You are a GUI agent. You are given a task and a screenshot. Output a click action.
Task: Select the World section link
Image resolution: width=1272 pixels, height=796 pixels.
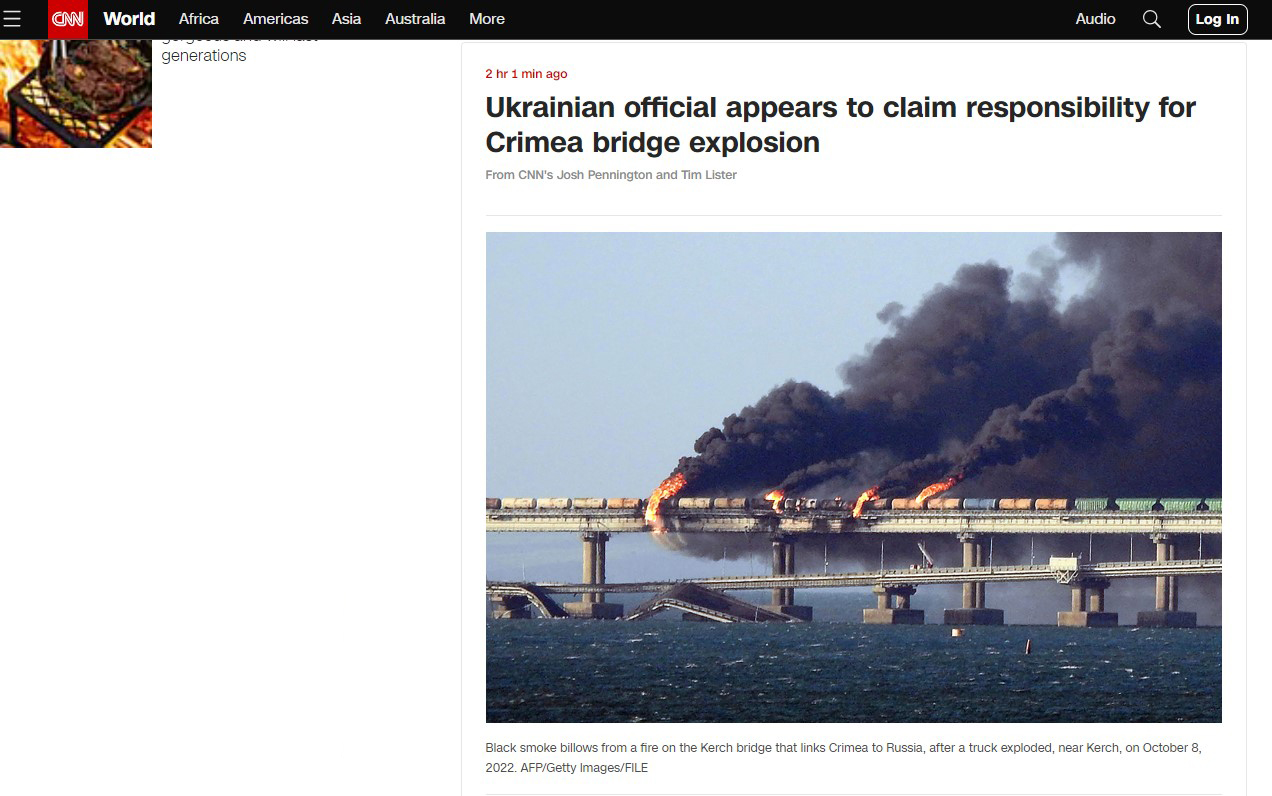[129, 19]
